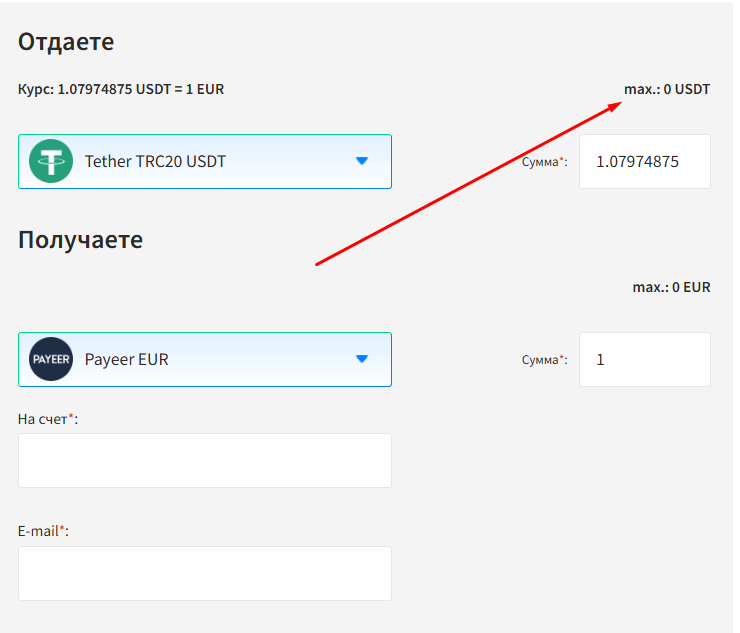
Task: Click the max.: 0 EUR limit text
Action: (671, 287)
